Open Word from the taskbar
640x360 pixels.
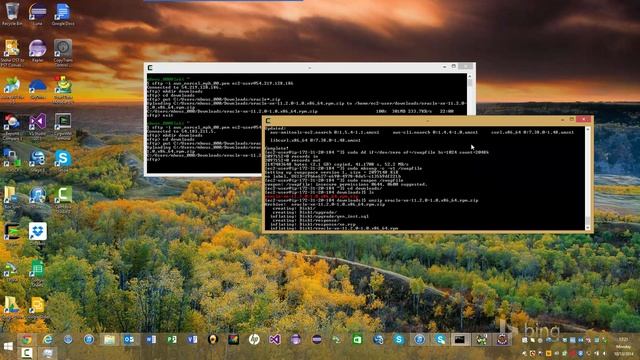pyautogui.click(x=151, y=339)
